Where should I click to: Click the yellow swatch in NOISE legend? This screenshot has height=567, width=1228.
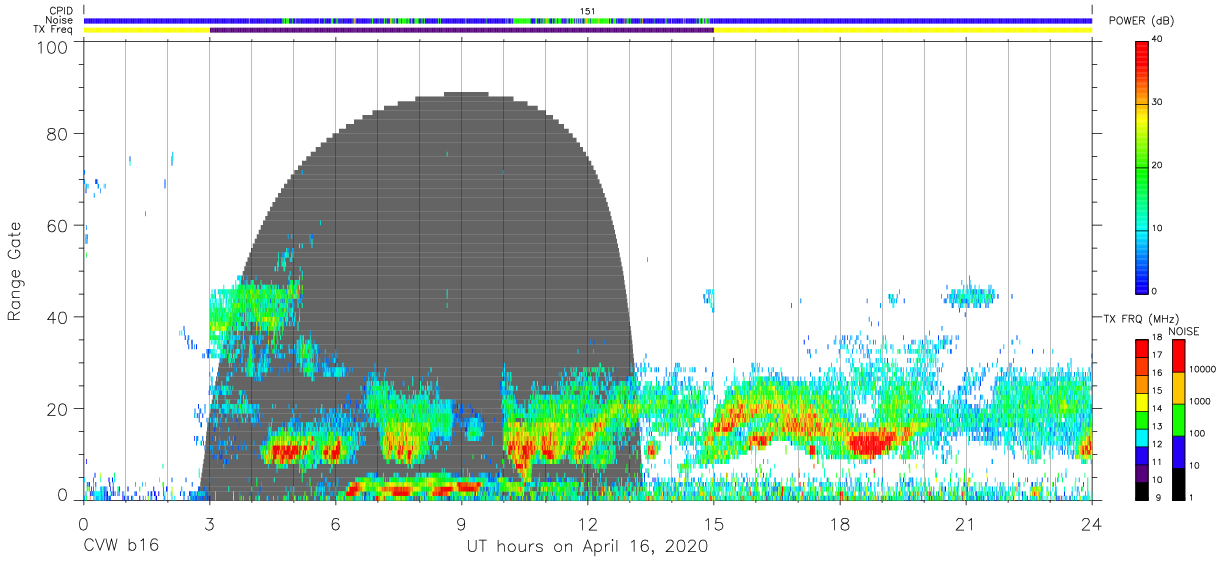(x=1178, y=387)
